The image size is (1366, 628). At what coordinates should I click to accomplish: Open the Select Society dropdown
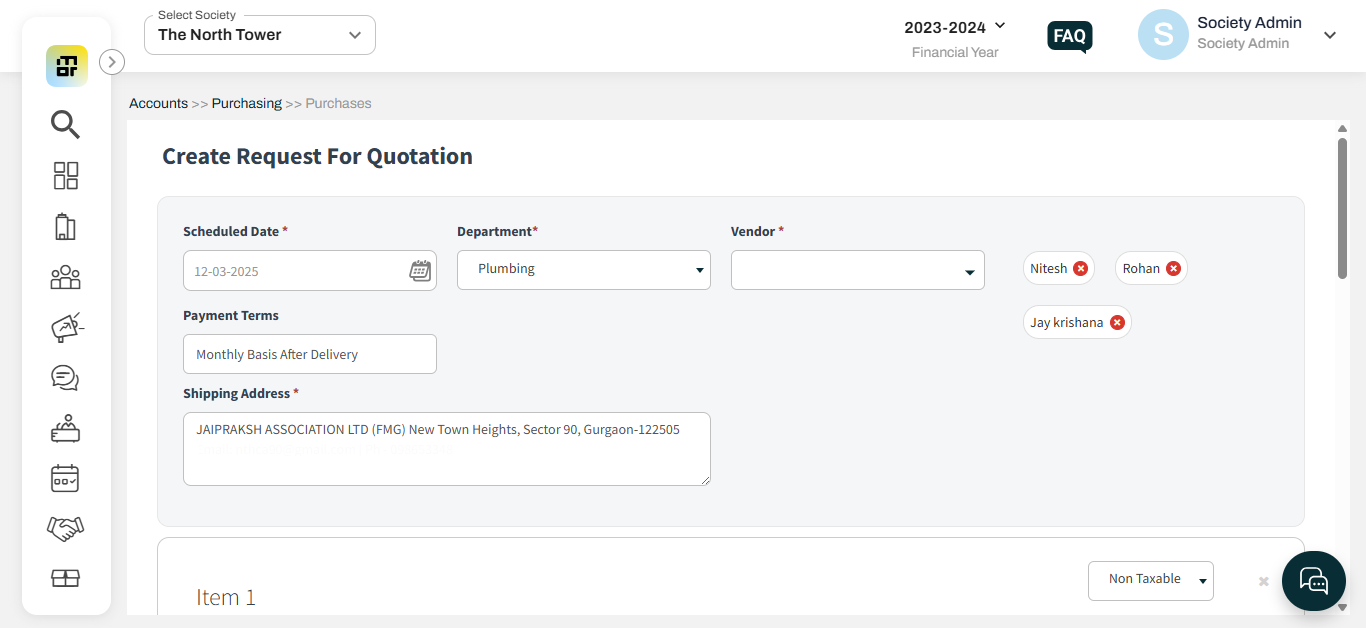click(260, 35)
